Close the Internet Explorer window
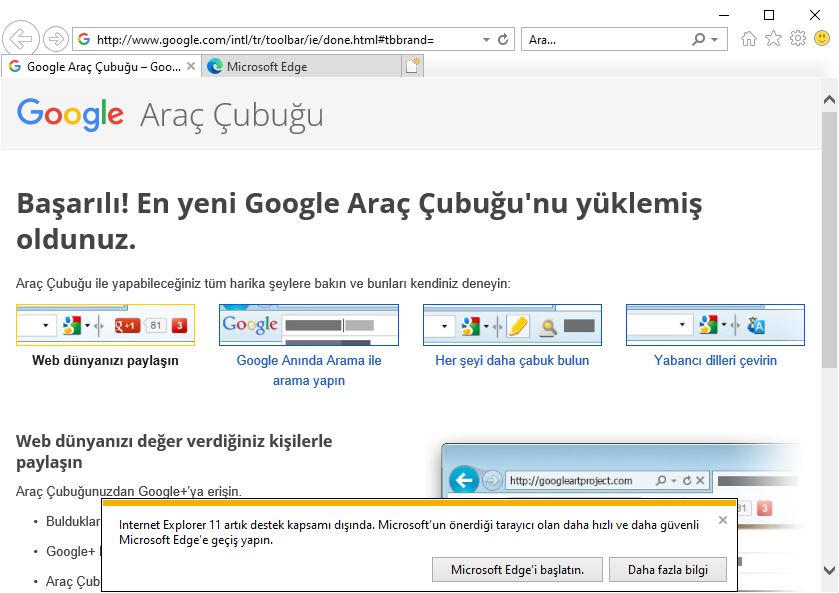This screenshot has height=593, width=839. pyautogui.click(x=815, y=15)
